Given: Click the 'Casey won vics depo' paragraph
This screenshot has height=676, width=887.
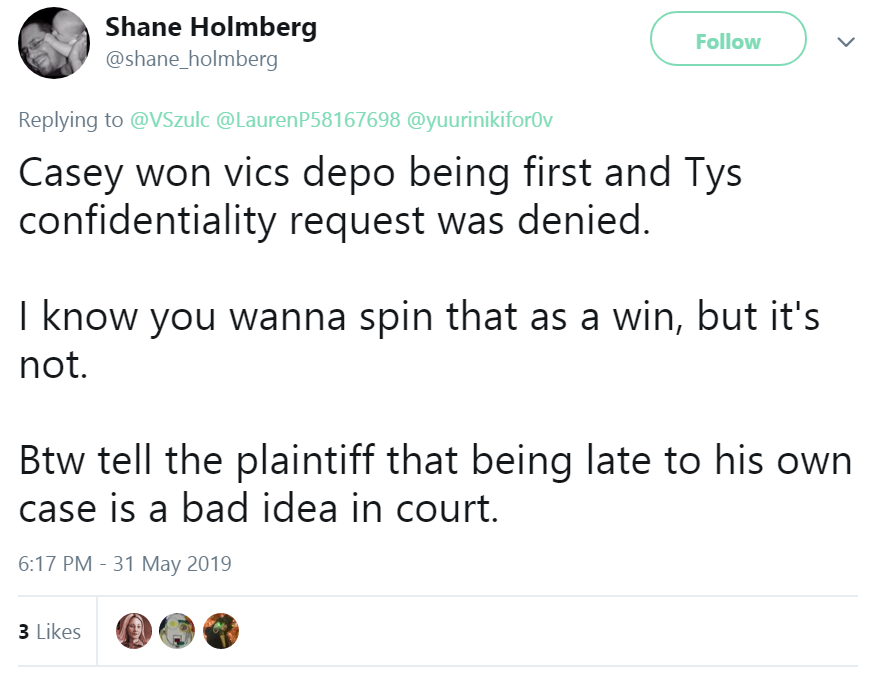Looking at the screenshot, I should coord(380,196).
